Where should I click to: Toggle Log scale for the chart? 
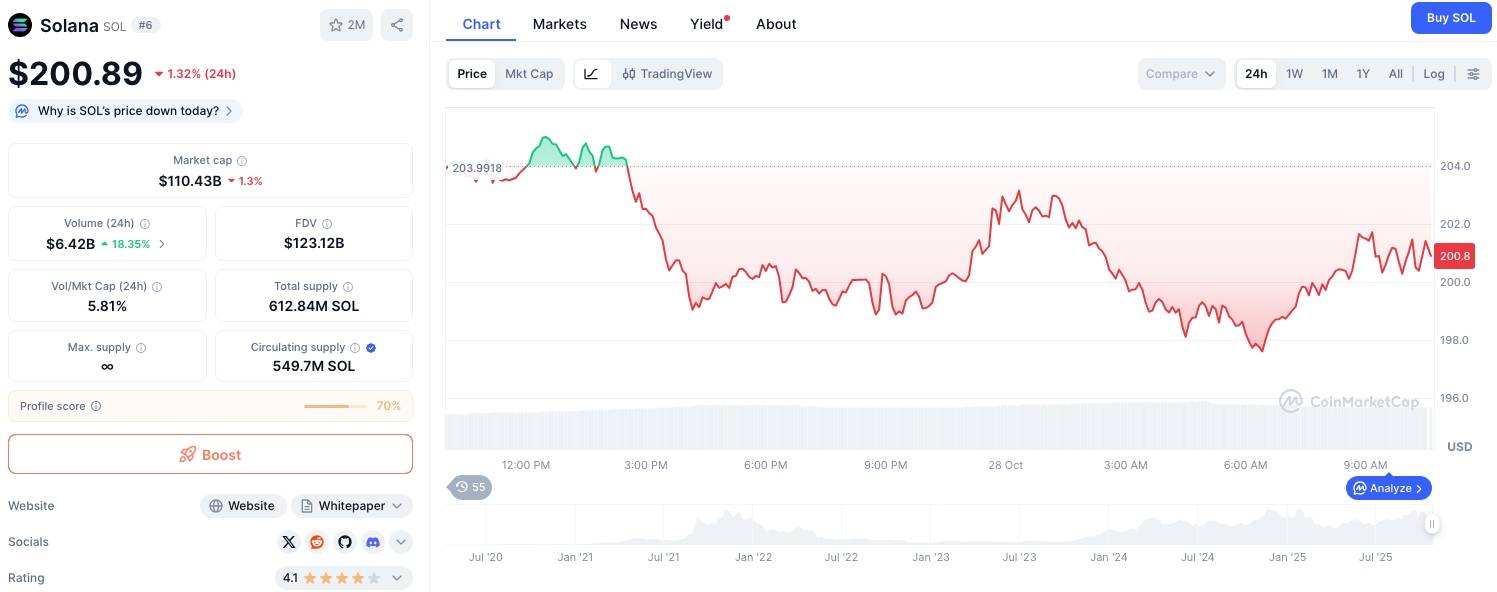tap(1433, 73)
